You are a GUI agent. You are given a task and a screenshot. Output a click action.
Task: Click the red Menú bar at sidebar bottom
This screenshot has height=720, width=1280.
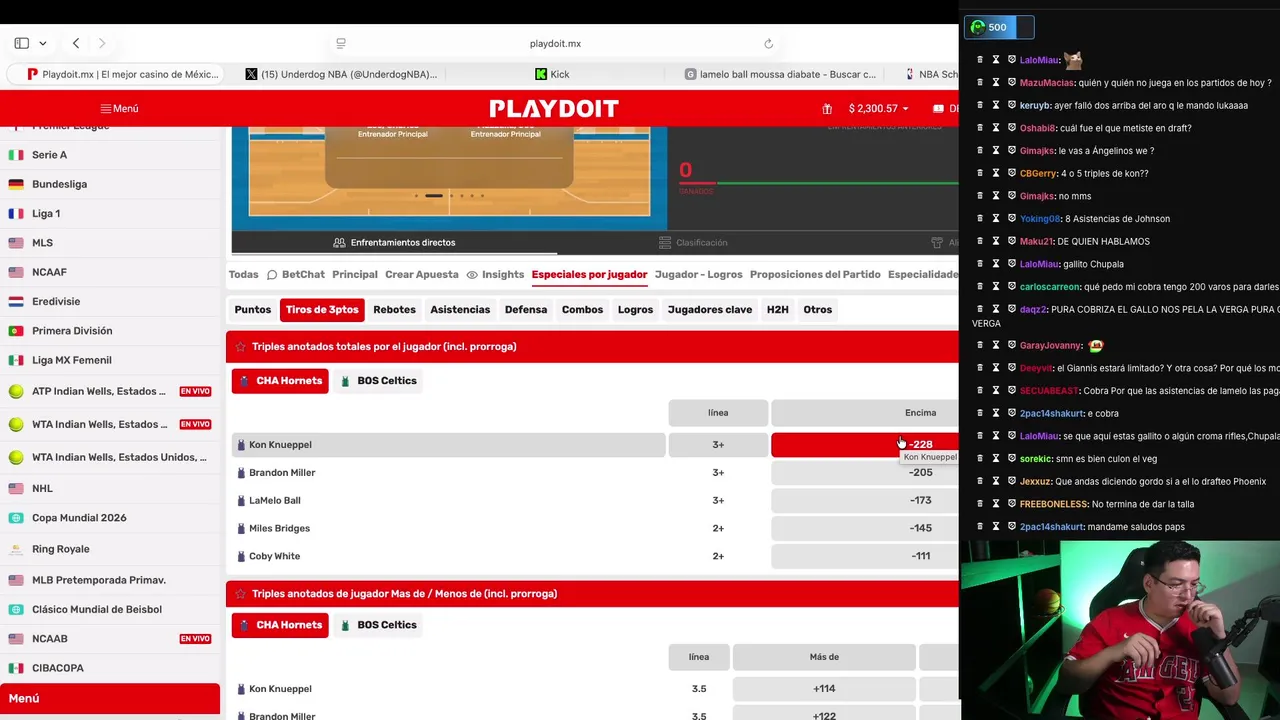[x=110, y=698]
